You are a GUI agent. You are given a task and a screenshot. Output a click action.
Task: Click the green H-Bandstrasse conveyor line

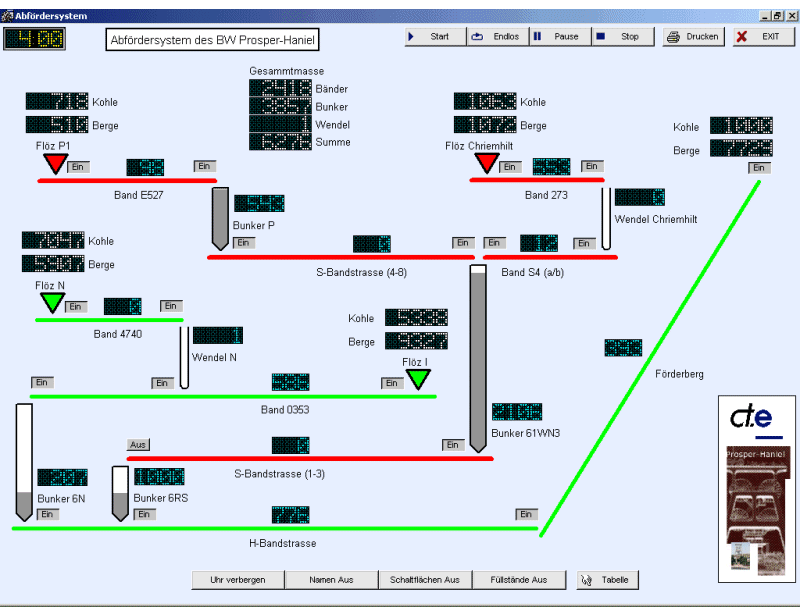tap(275, 529)
